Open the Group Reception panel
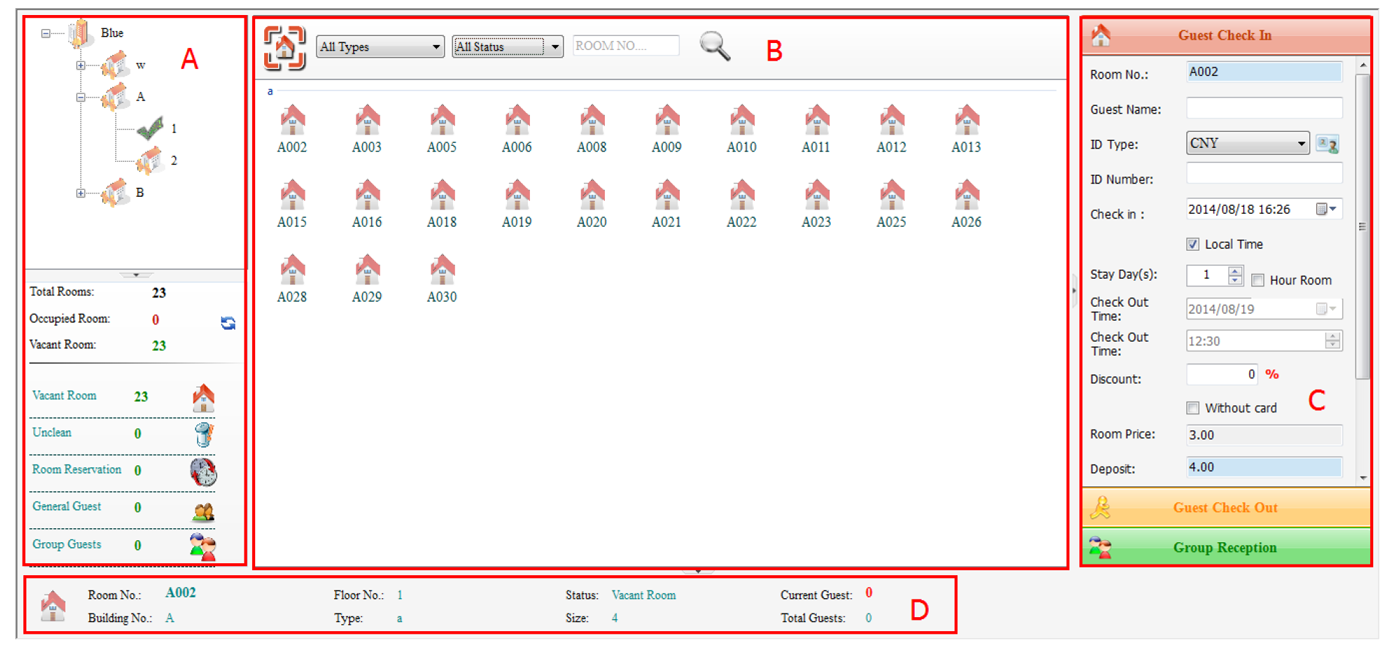 tap(1225, 547)
